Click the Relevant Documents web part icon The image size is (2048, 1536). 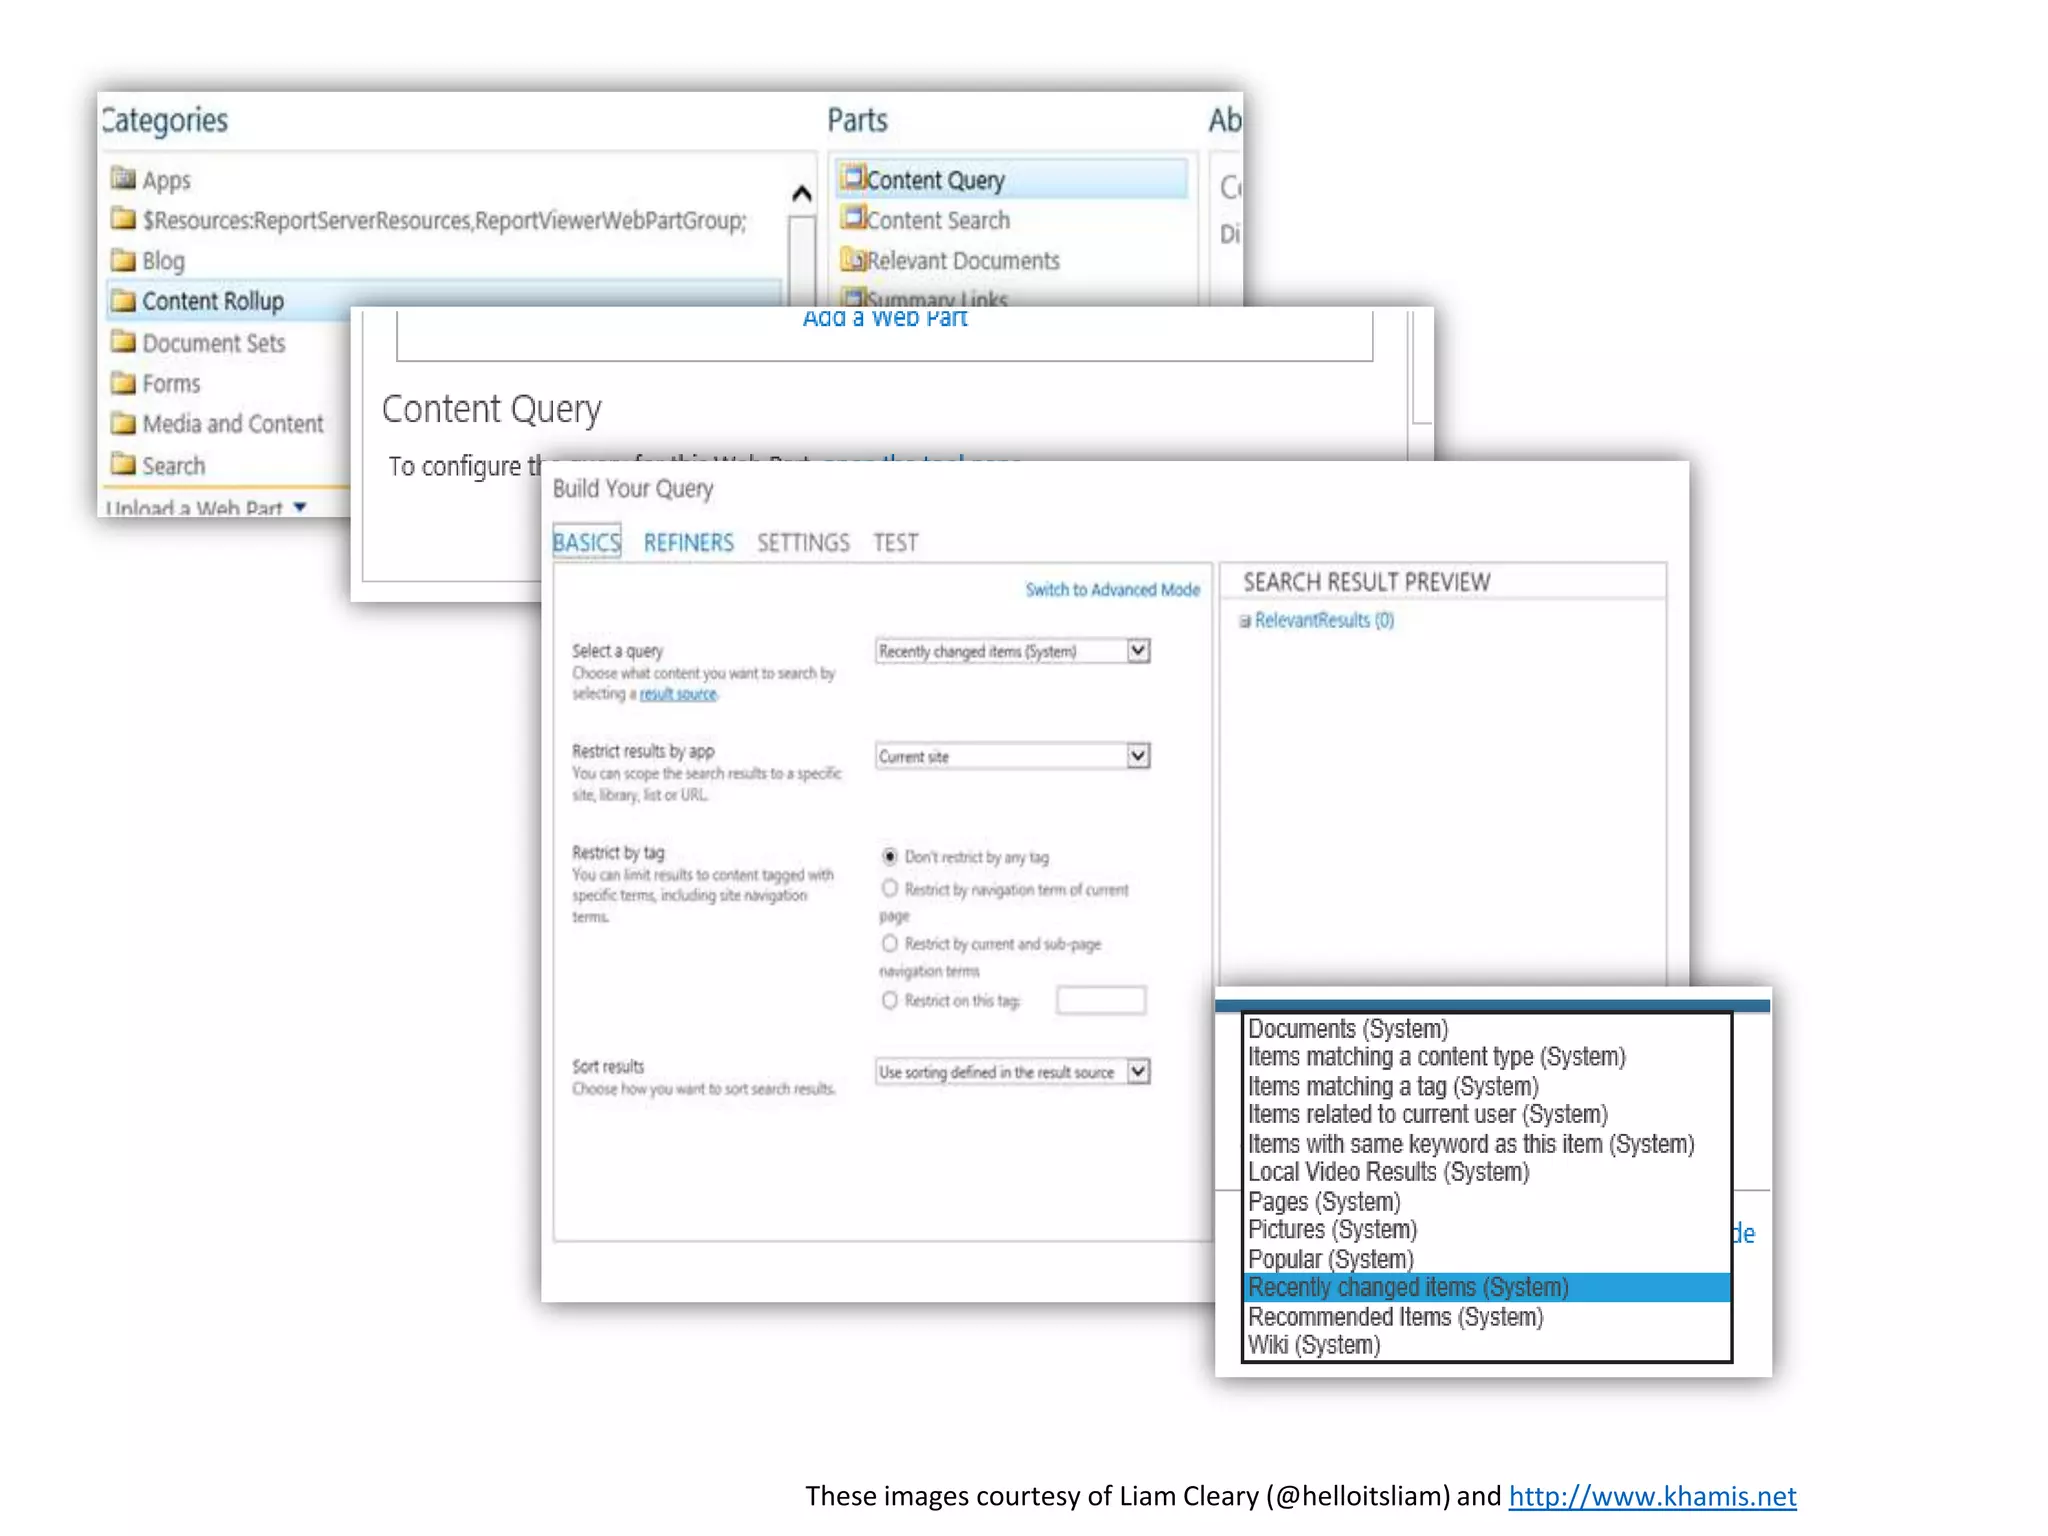coord(853,259)
